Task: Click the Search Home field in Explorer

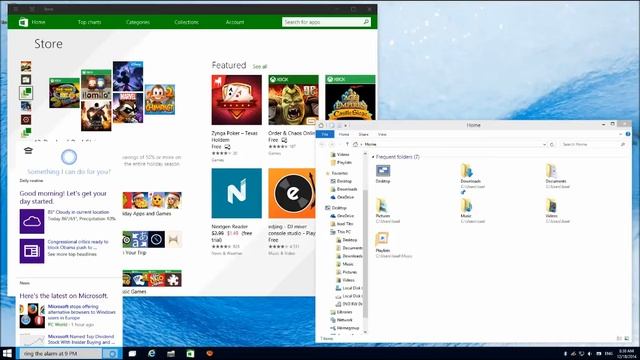Action: pyautogui.click(x=593, y=144)
